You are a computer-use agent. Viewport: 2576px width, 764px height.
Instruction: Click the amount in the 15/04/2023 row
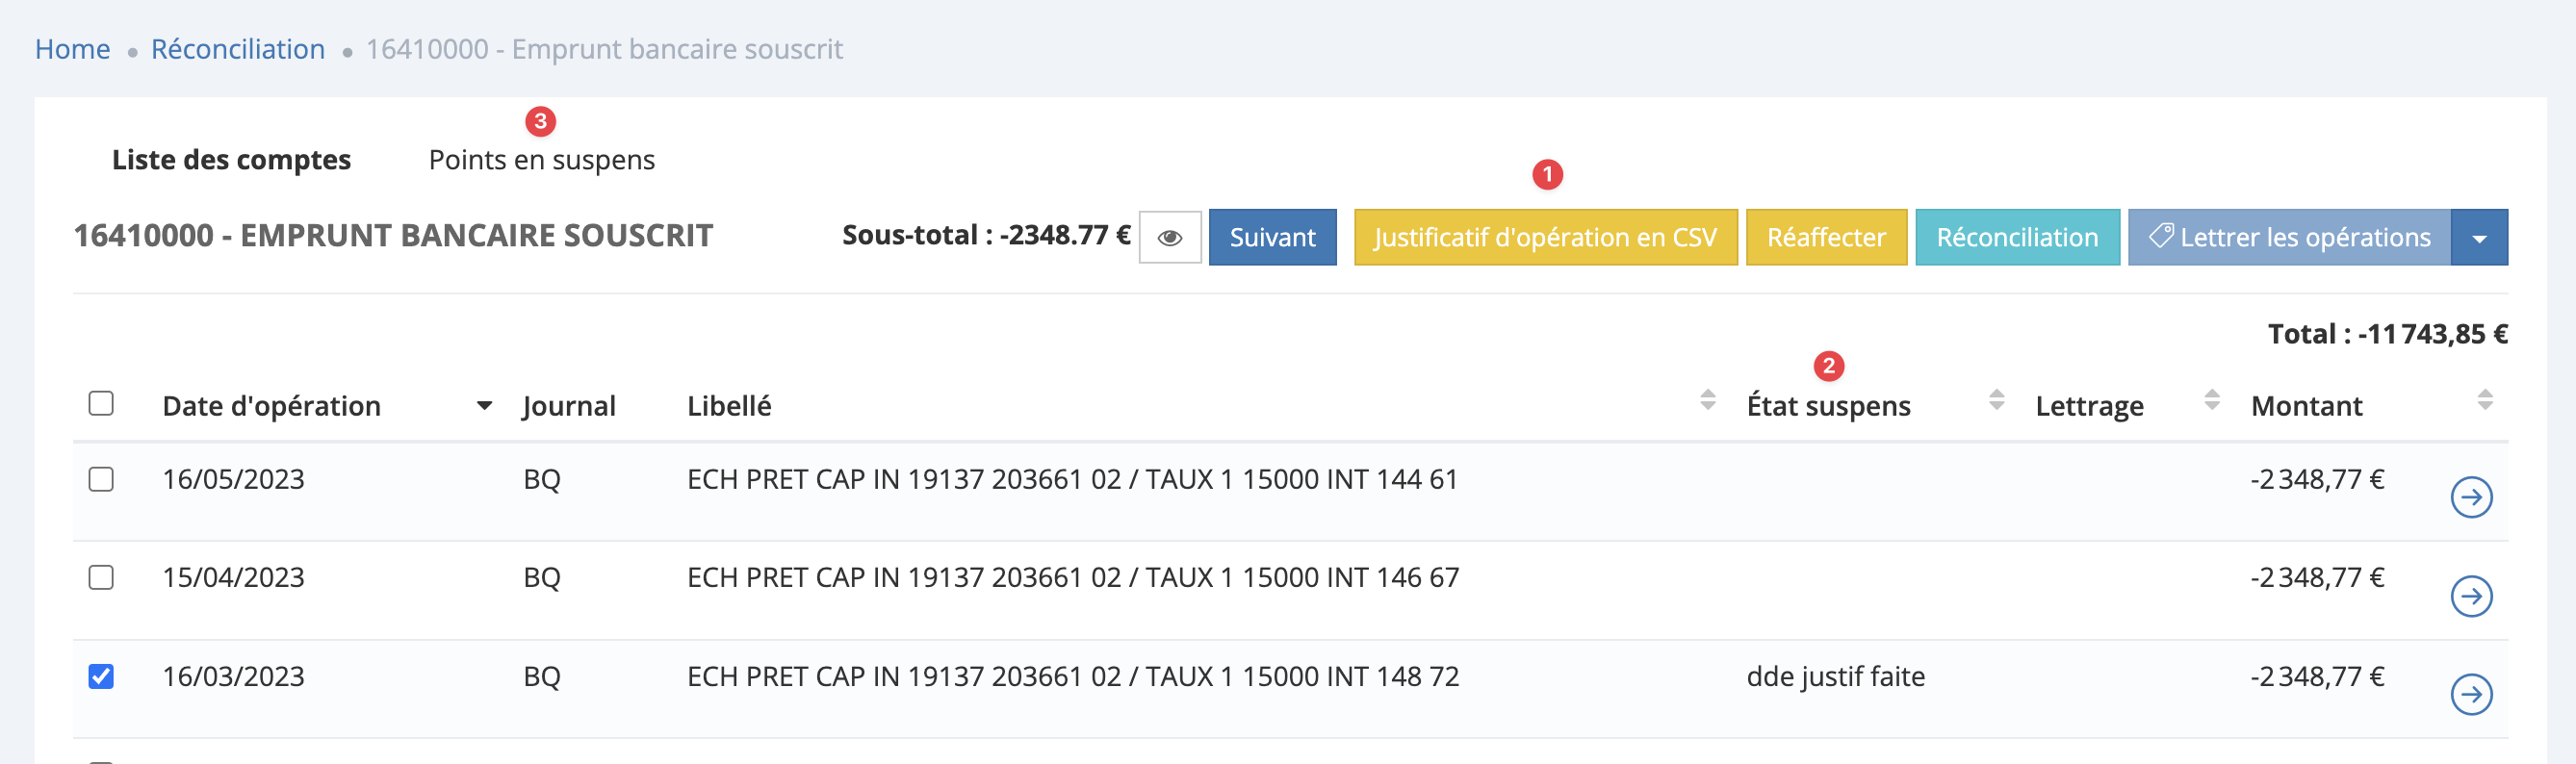click(x=2317, y=577)
